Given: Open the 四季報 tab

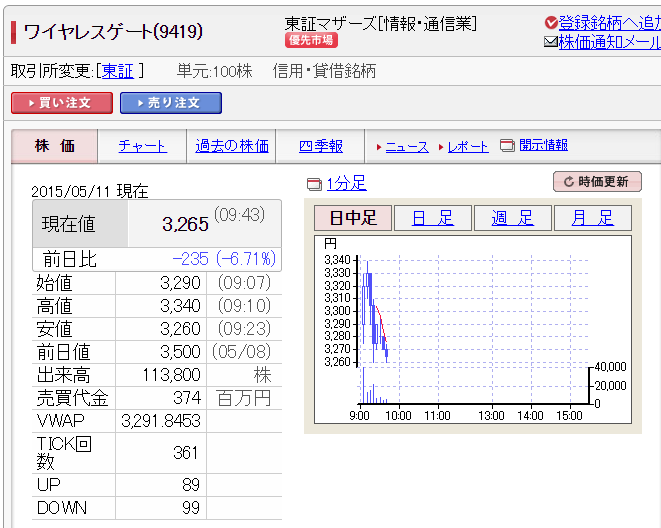Looking at the screenshot, I should 321,146.
